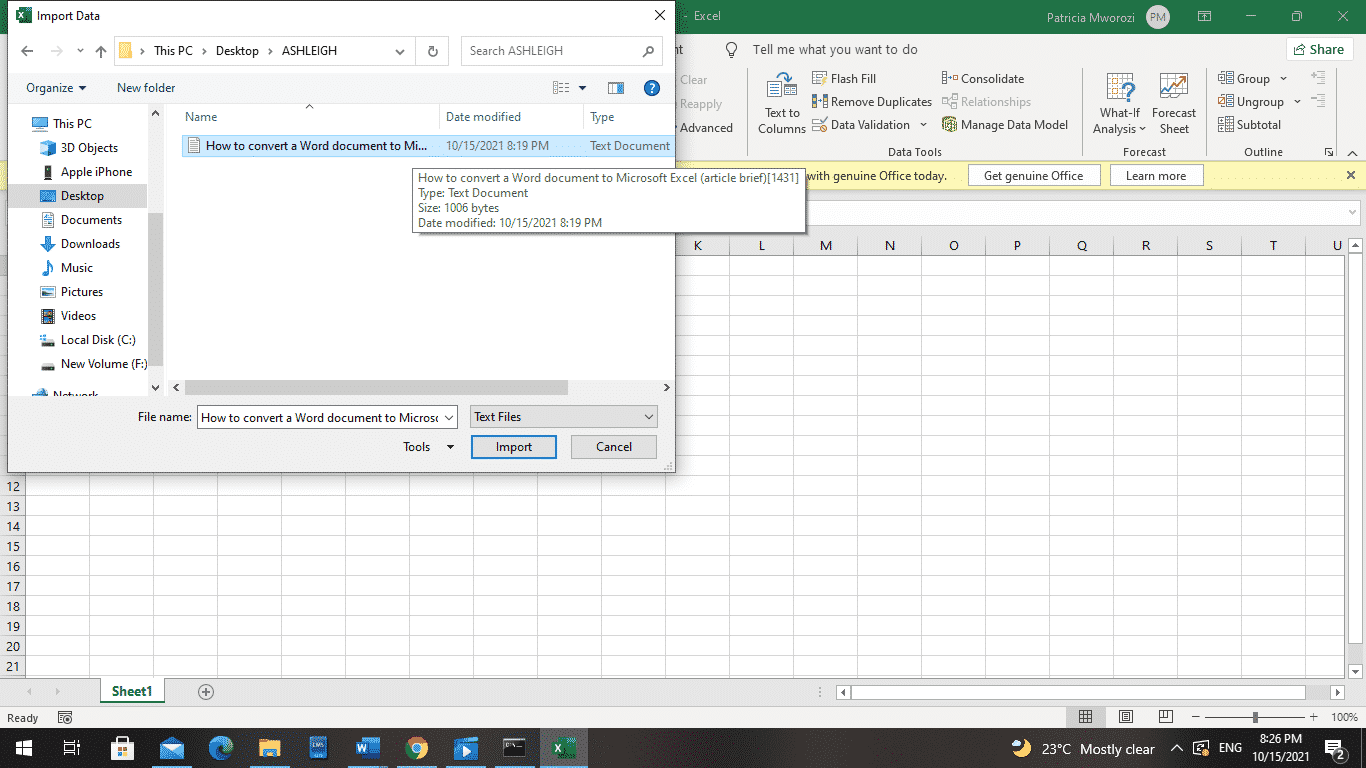Image resolution: width=1366 pixels, height=768 pixels.
Task: Click inside the File name input field
Action: coord(320,416)
